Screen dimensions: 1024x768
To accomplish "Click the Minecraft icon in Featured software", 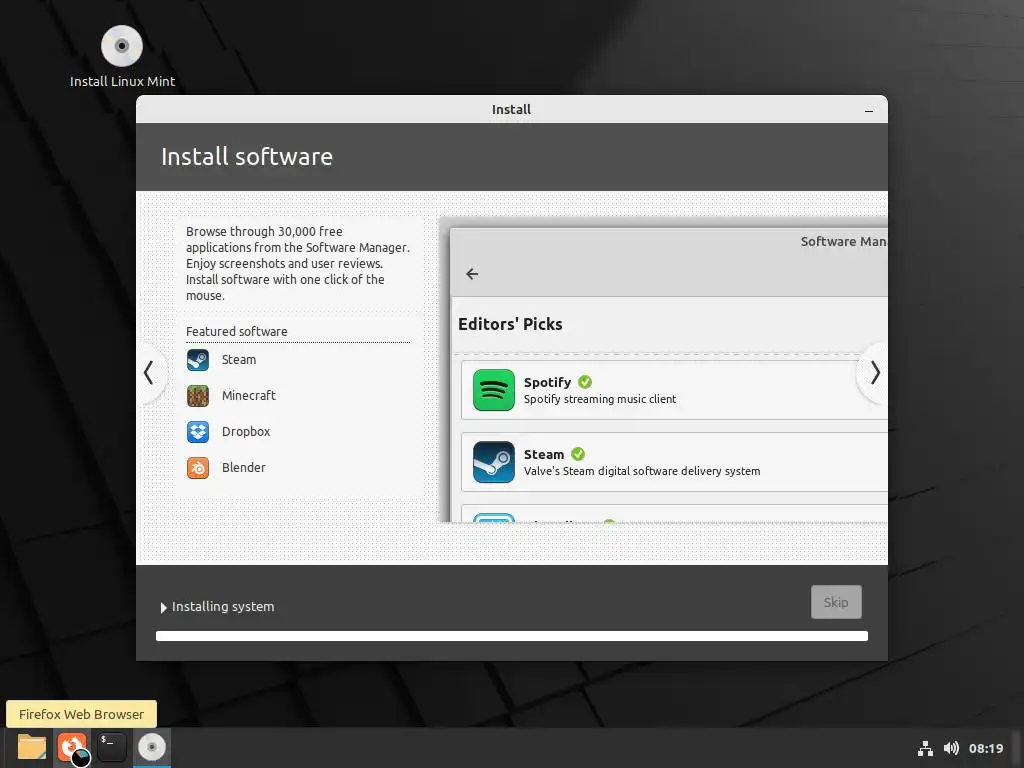I will coord(198,396).
